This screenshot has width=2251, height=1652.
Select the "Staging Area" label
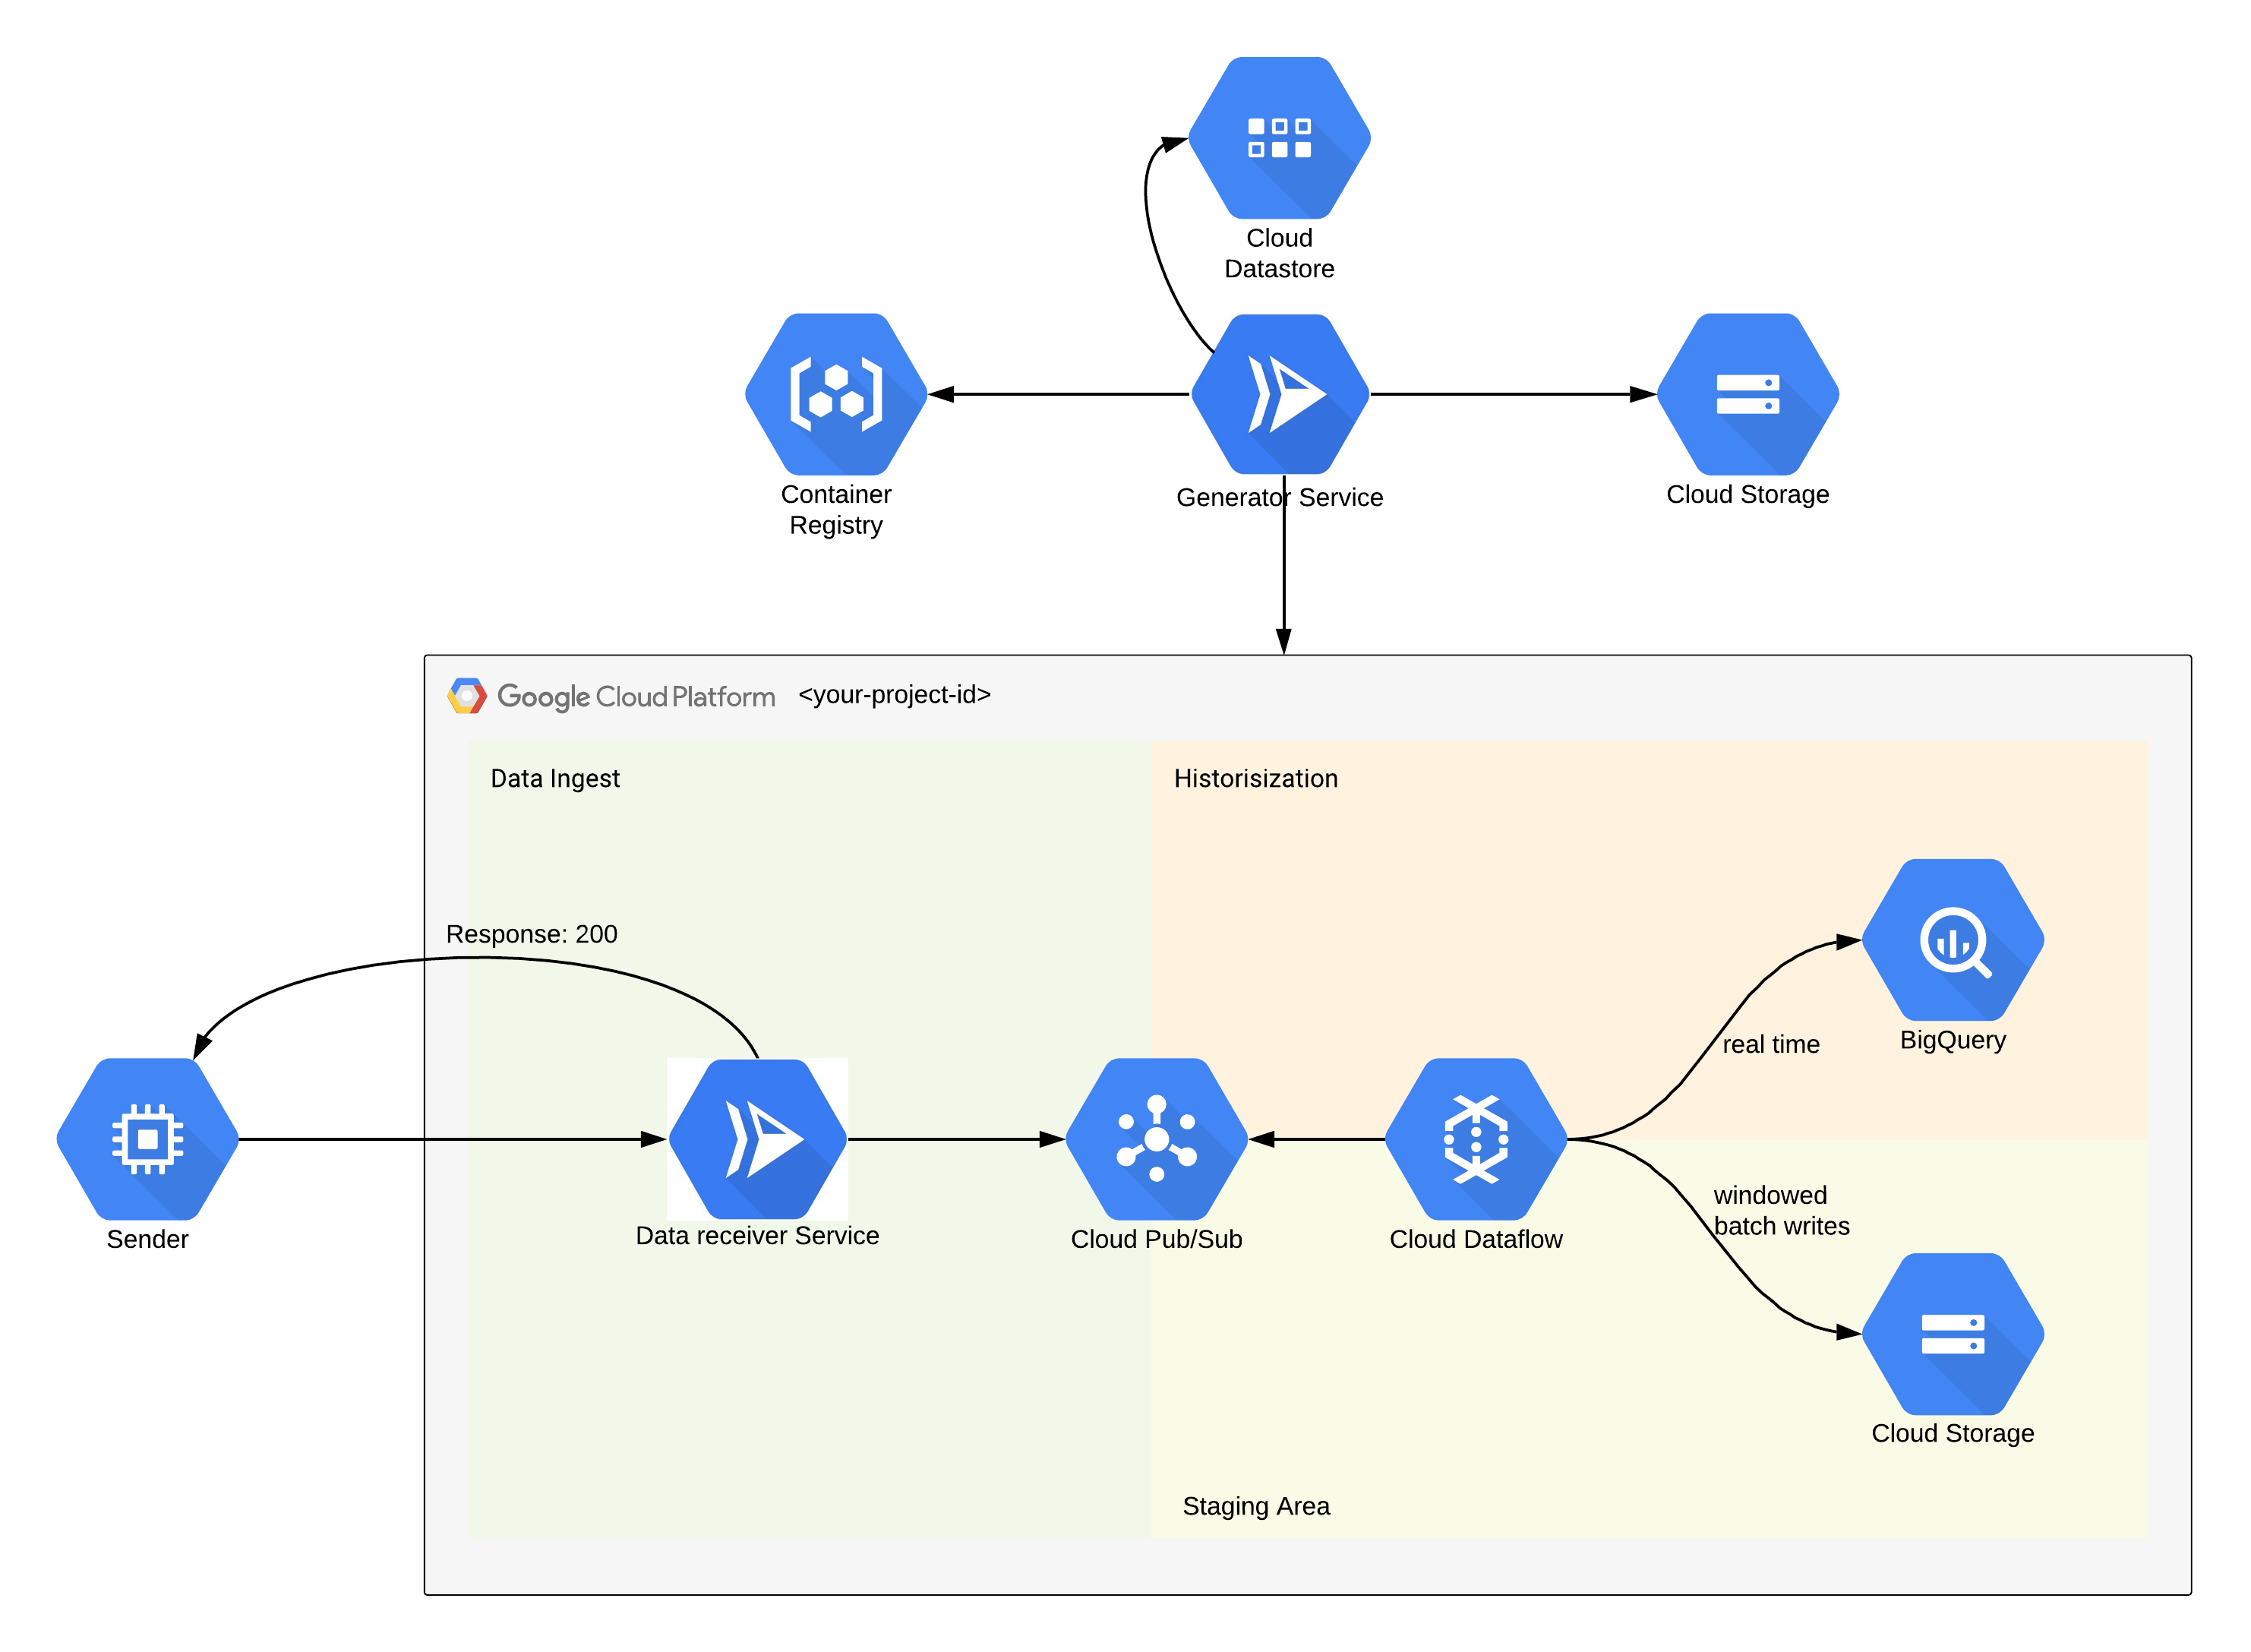pos(1256,1506)
